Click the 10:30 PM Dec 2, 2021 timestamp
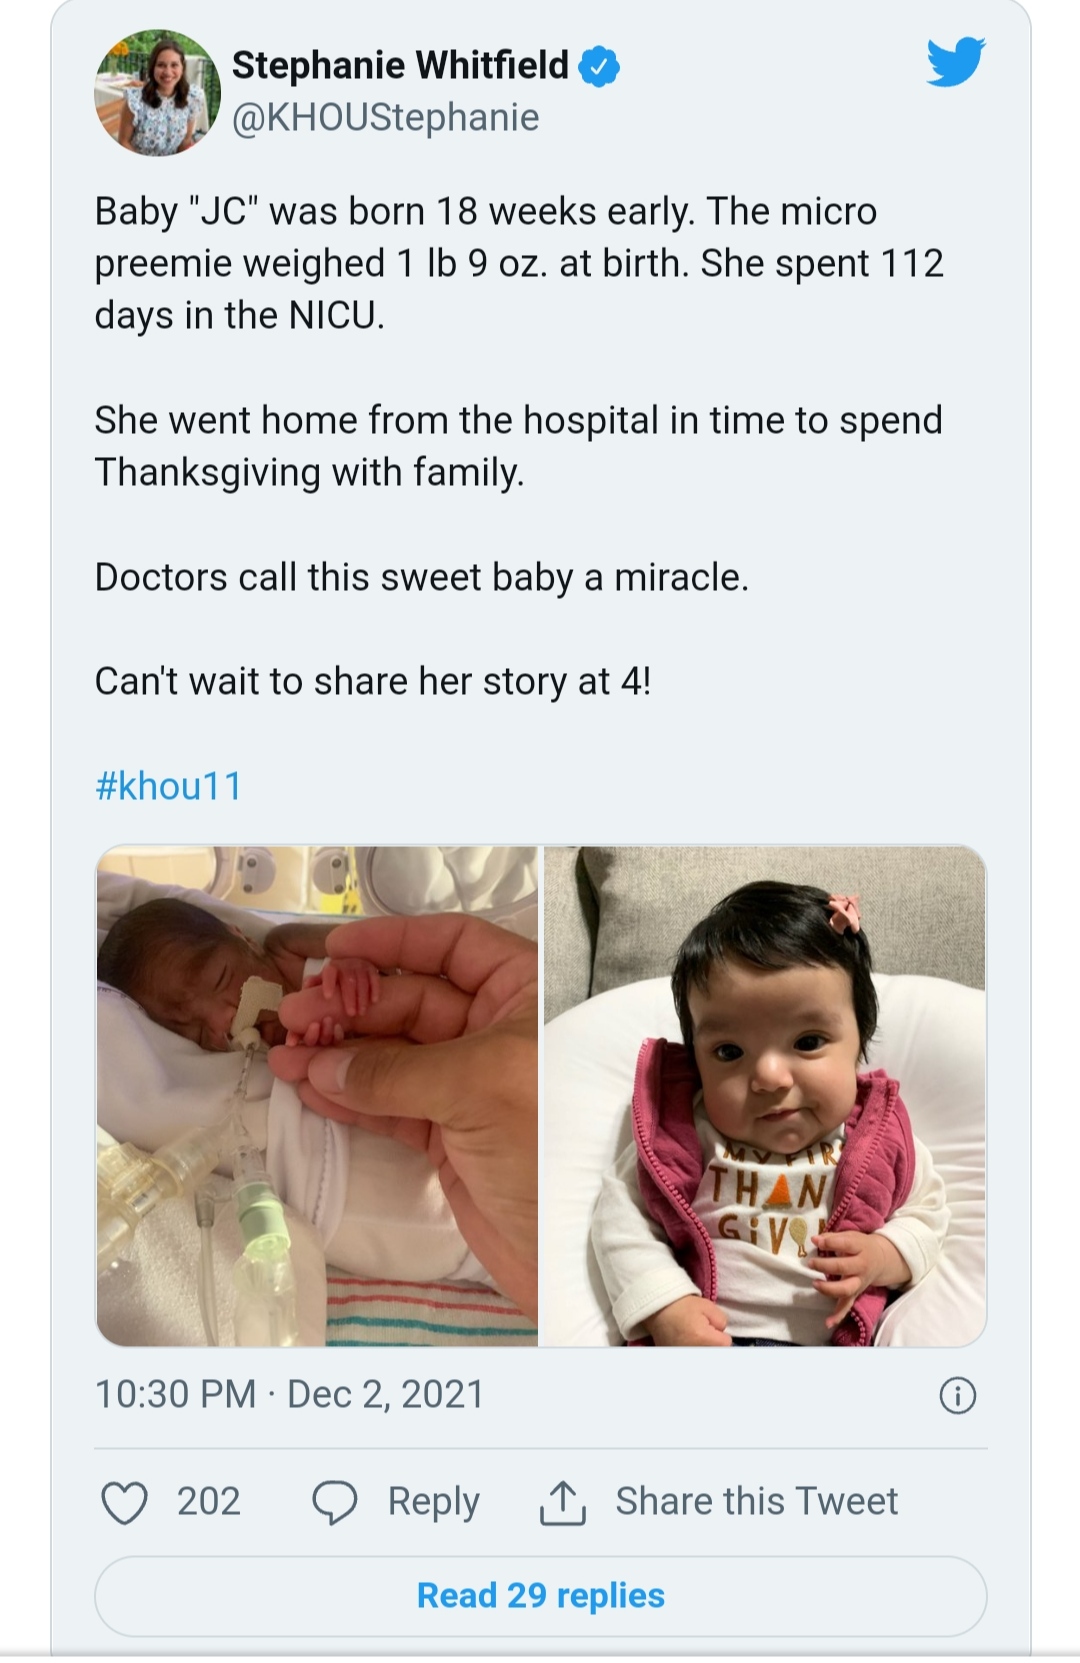The height and width of the screenshot is (1663, 1080). tap(289, 1394)
